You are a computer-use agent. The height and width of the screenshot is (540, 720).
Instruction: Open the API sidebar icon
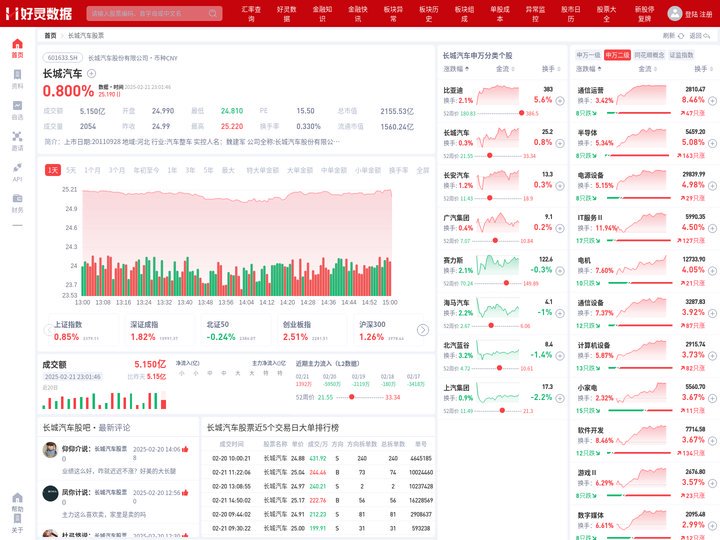click(x=17, y=167)
